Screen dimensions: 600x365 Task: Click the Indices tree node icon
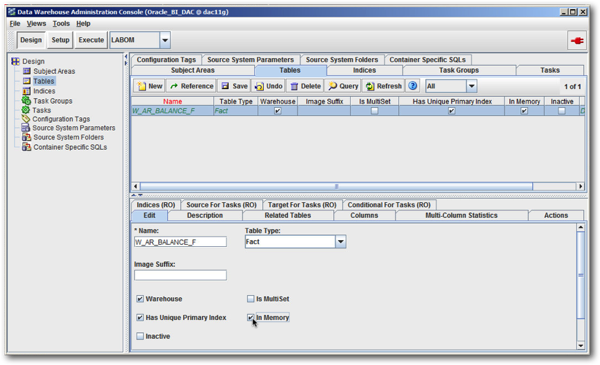pyautogui.click(x=26, y=91)
